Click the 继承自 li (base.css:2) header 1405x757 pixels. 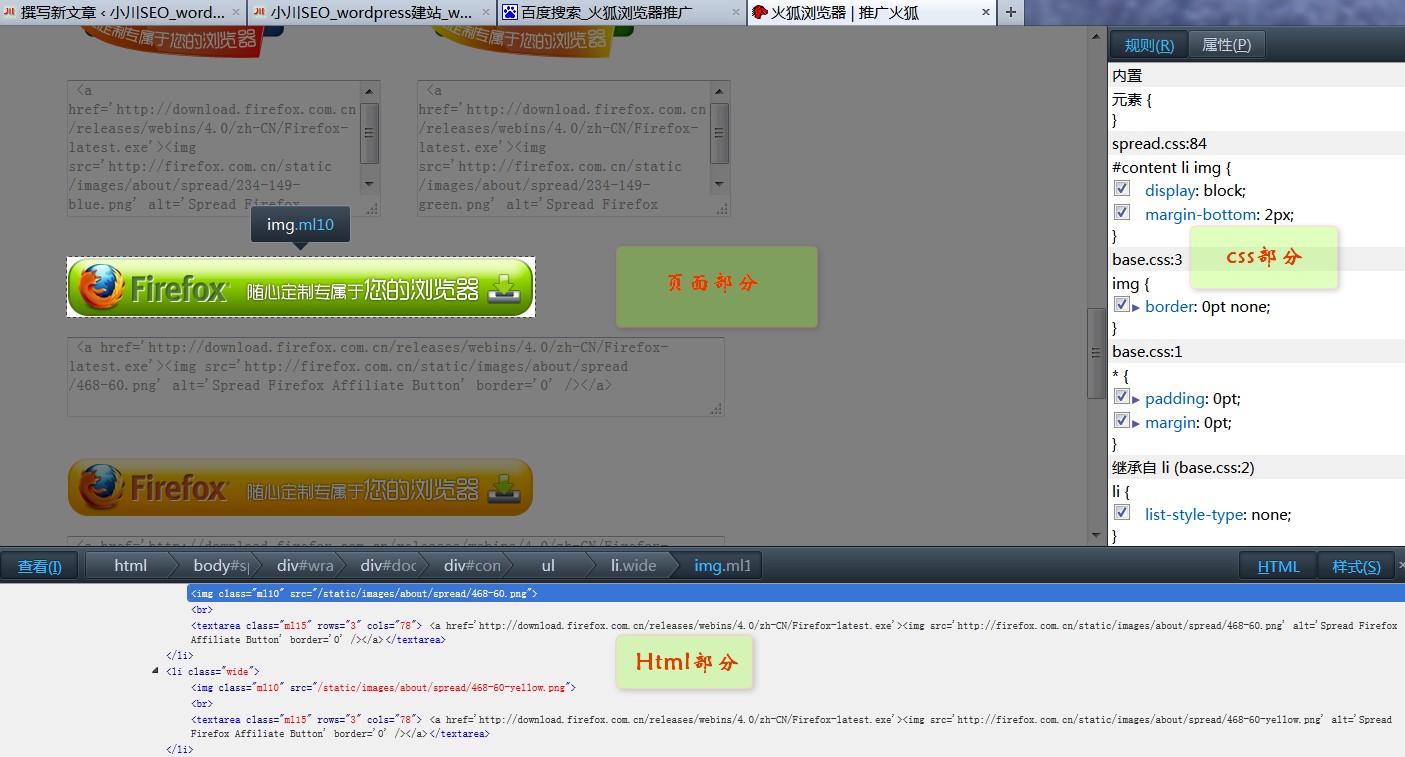click(x=1183, y=467)
